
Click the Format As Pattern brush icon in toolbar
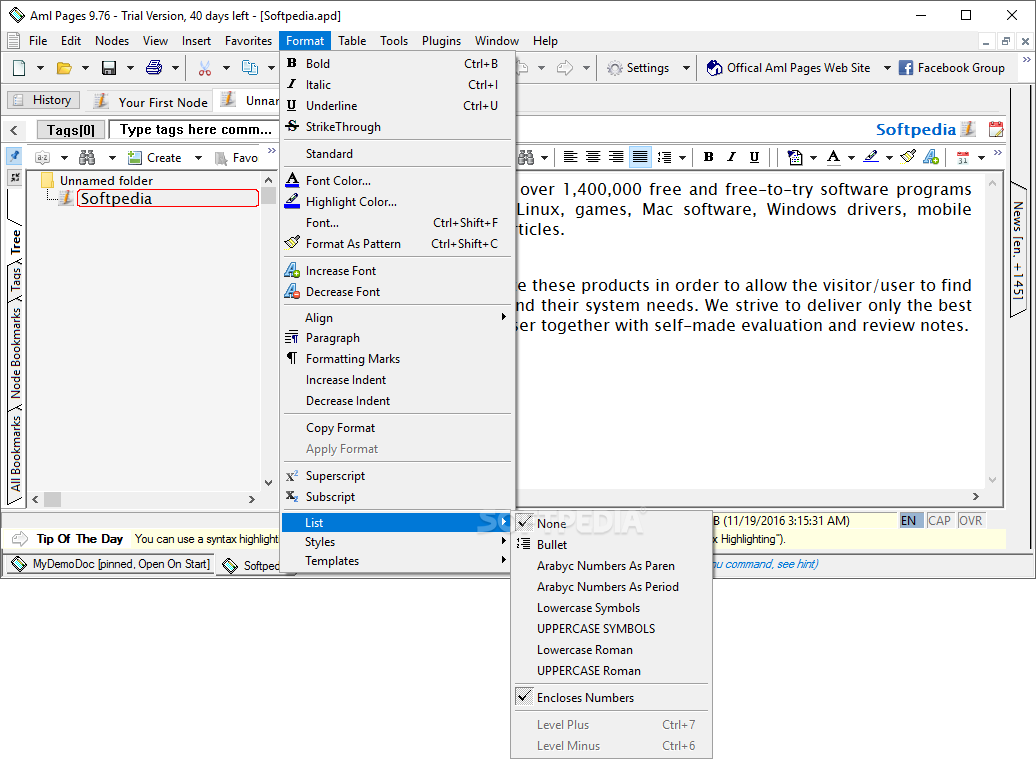[908, 157]
